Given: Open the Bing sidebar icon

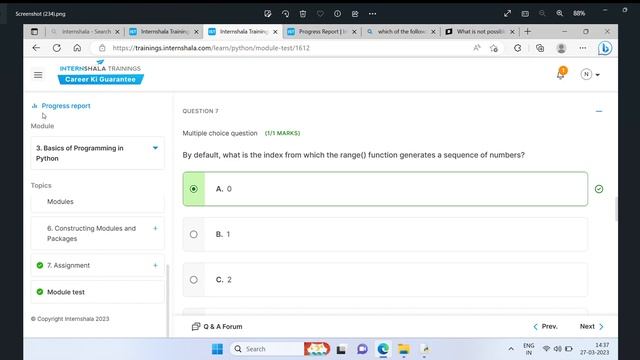Looking at the screenshot, I should 604,48.
